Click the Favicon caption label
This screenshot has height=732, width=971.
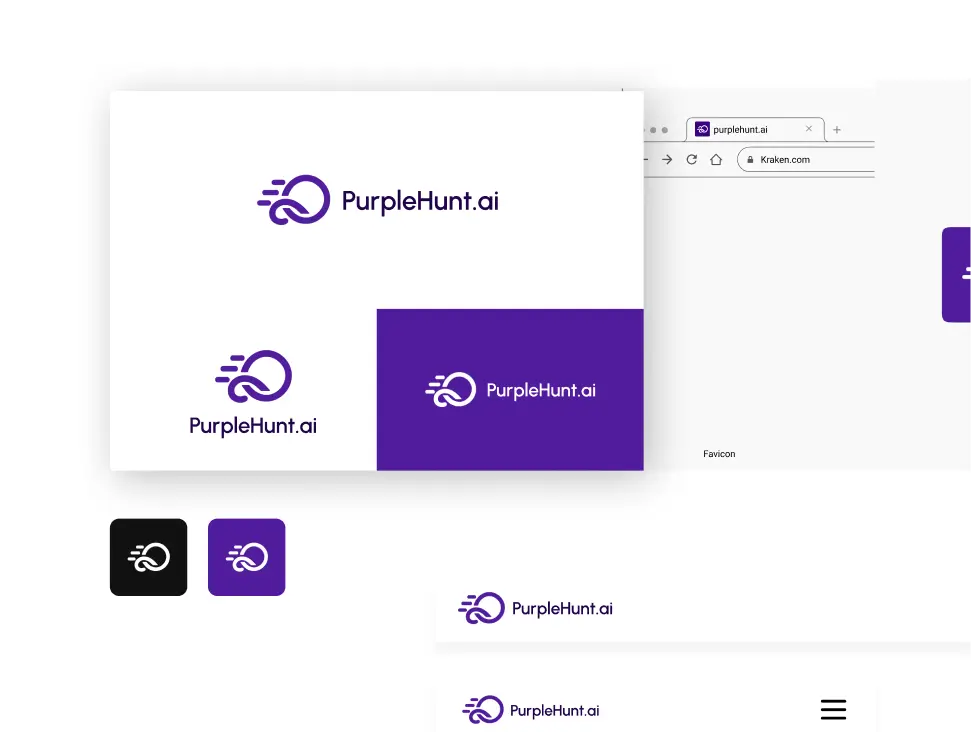tap(719, 454)
